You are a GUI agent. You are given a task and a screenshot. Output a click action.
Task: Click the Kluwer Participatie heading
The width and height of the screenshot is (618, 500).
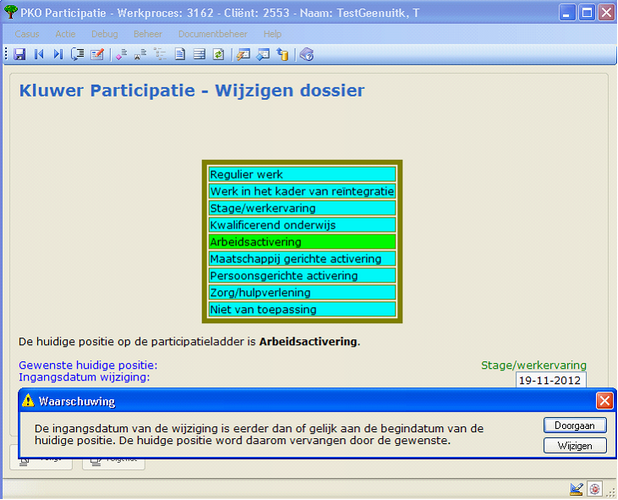[x=192, y=91]
